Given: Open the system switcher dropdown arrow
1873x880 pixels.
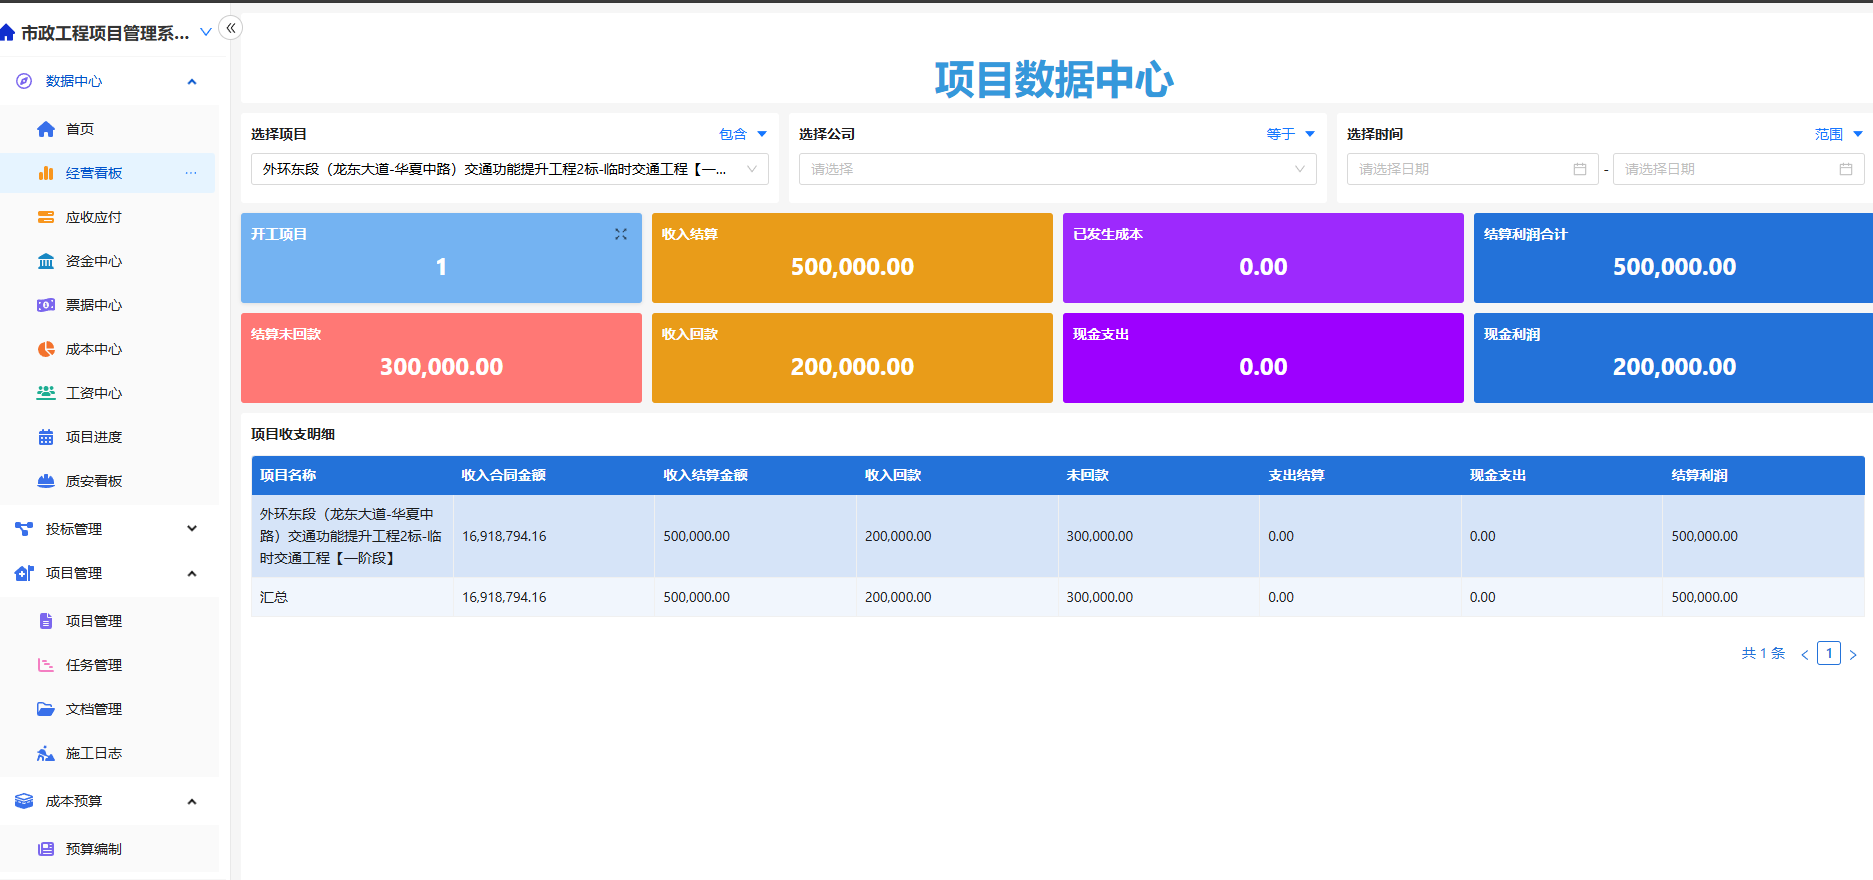Looking at the screenshot, I should (206, 32).
